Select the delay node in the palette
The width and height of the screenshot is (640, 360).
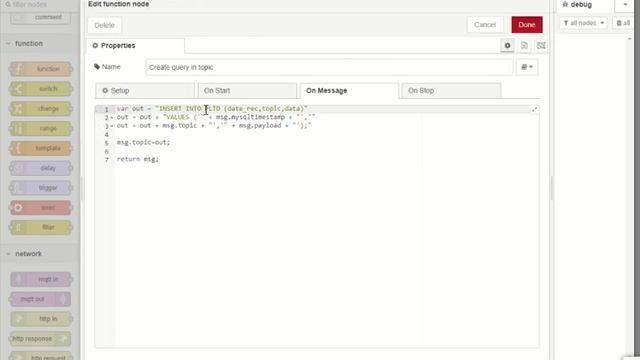(x=41, y=168)
